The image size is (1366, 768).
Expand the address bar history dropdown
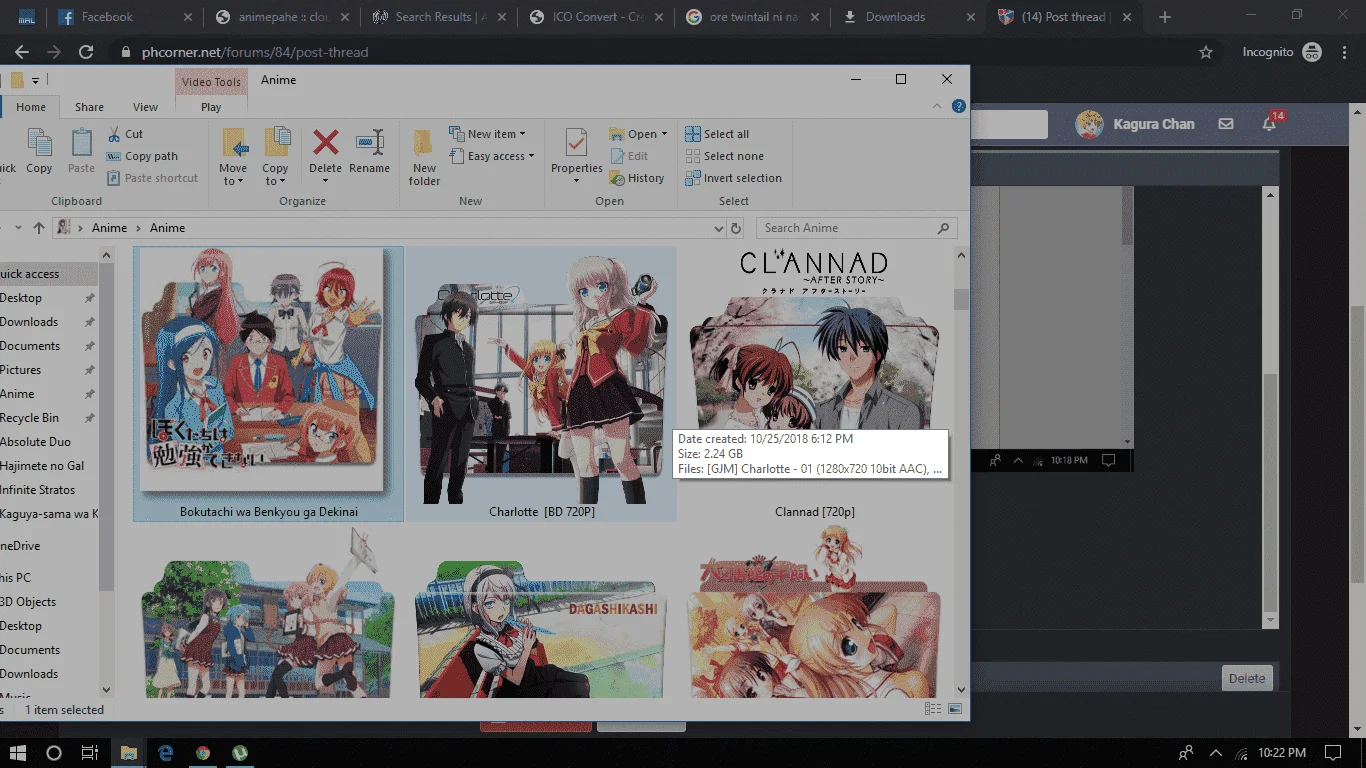[x=718, y=228]
